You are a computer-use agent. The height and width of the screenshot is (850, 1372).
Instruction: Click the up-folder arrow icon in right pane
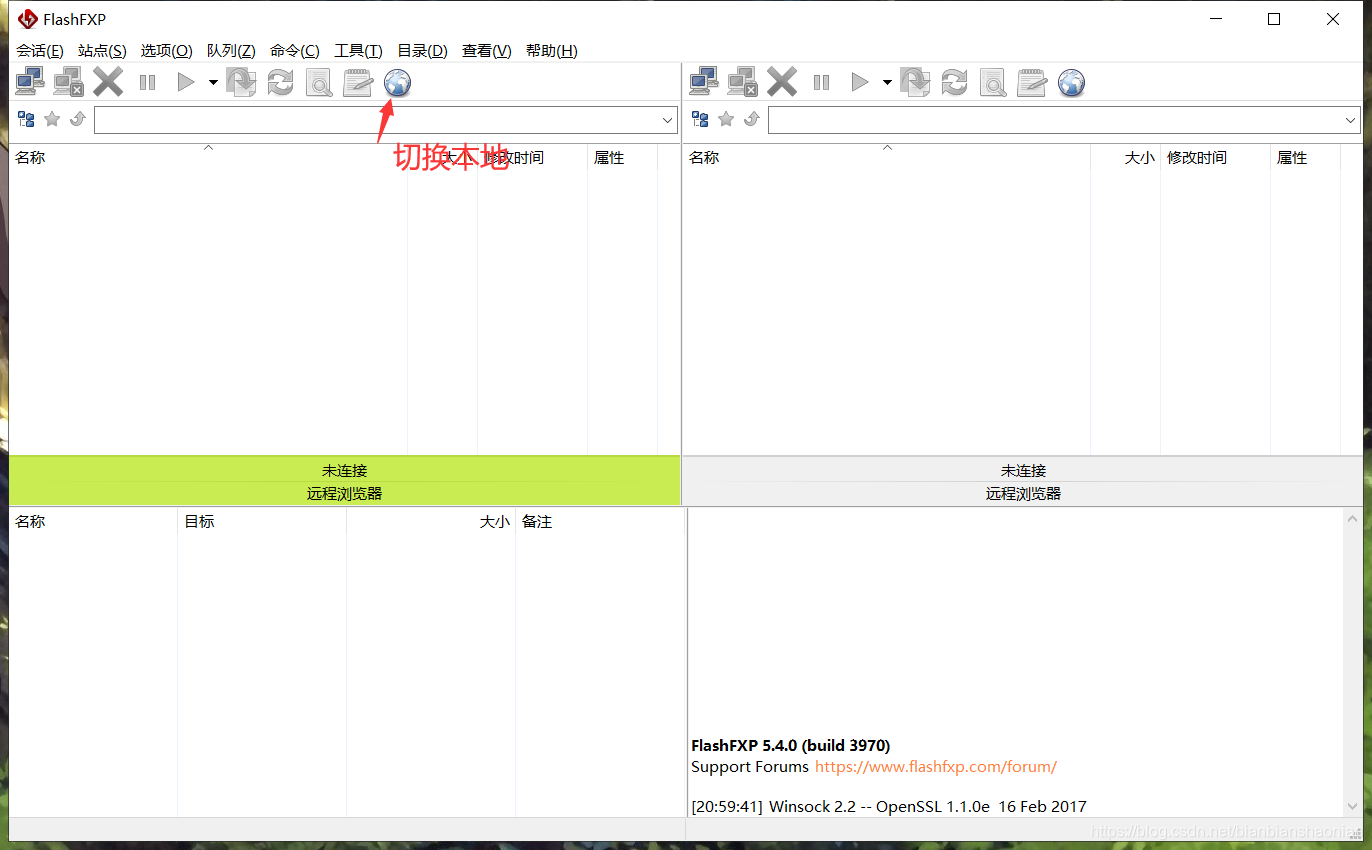click(751, 120)
